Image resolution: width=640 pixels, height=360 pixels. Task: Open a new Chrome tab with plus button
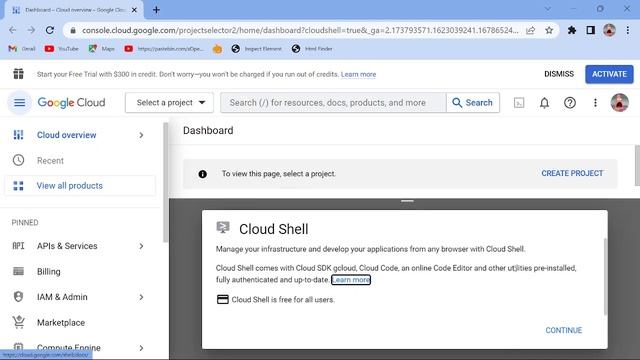tap(156, 10)
